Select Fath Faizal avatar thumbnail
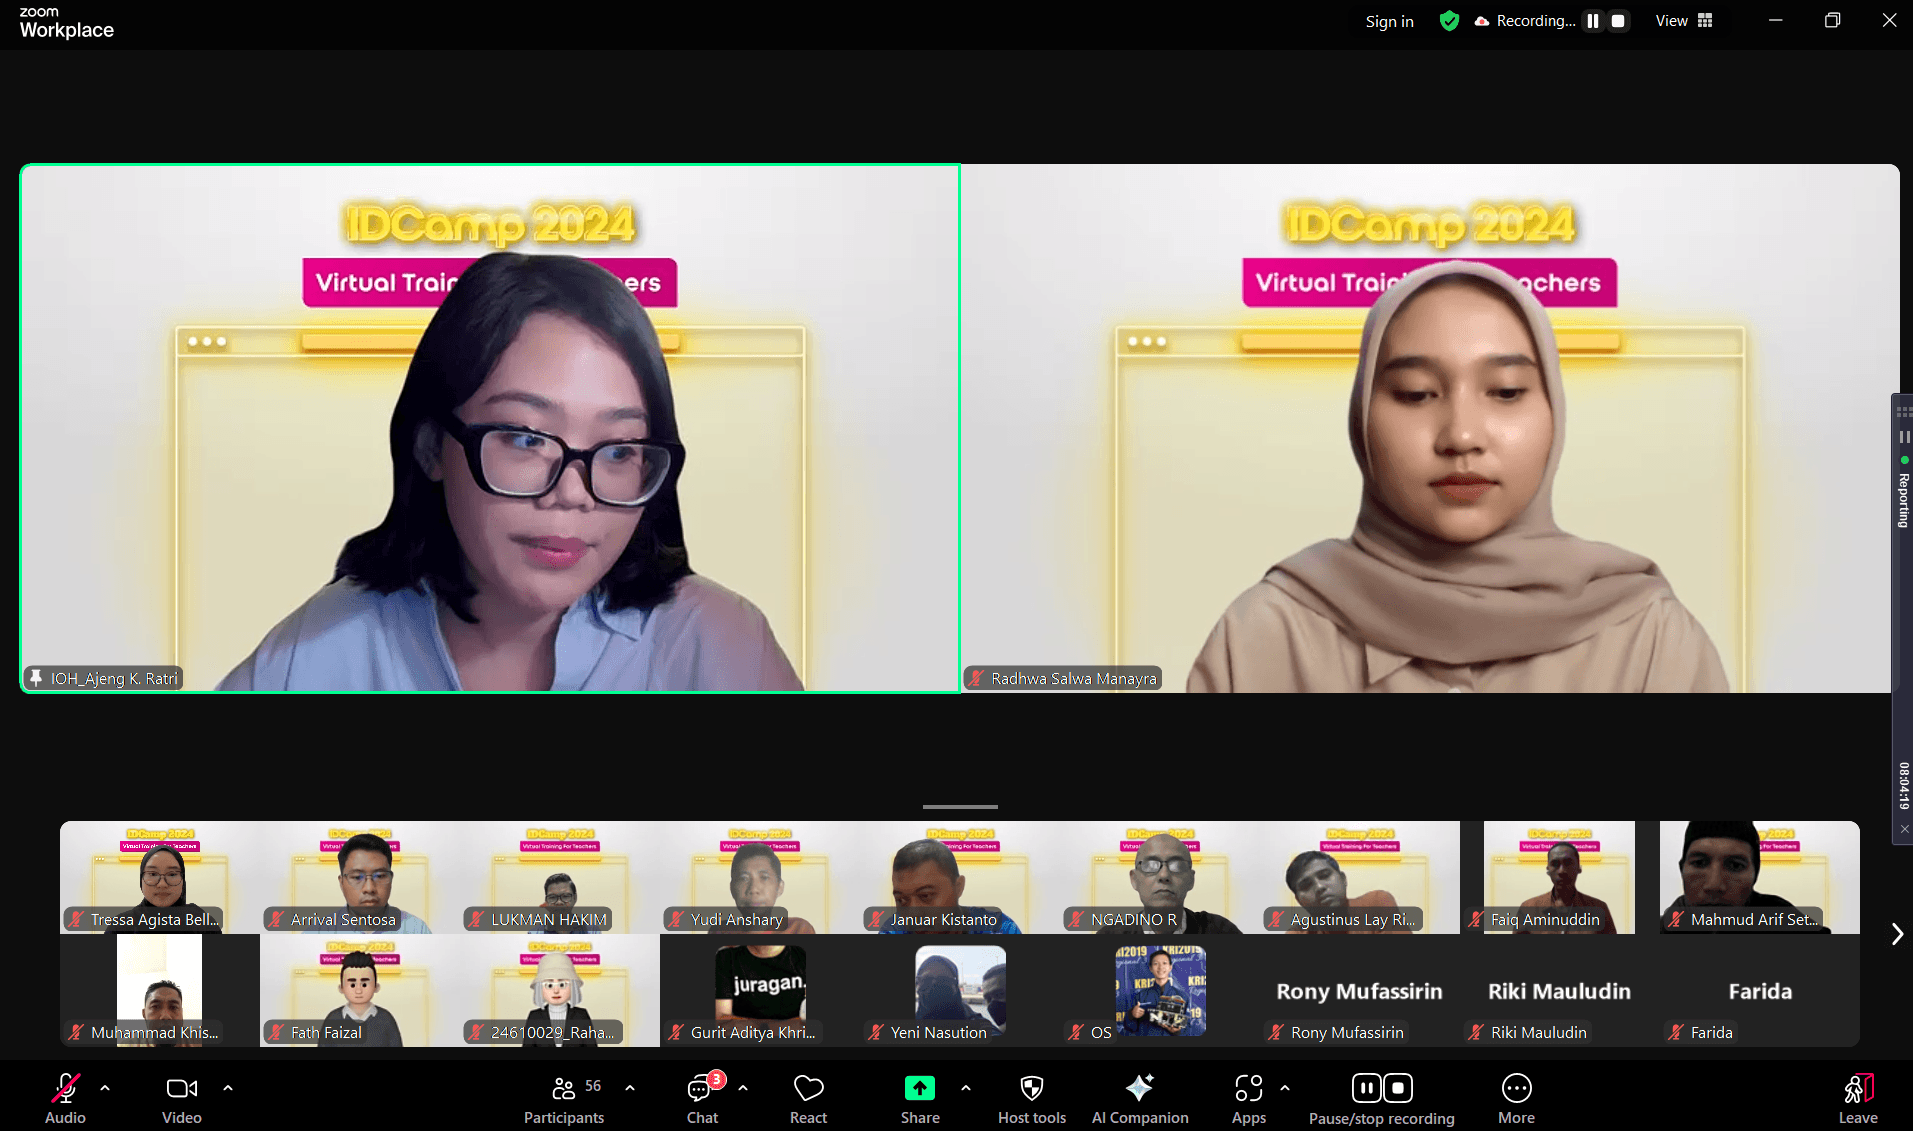 pos(360,990)
